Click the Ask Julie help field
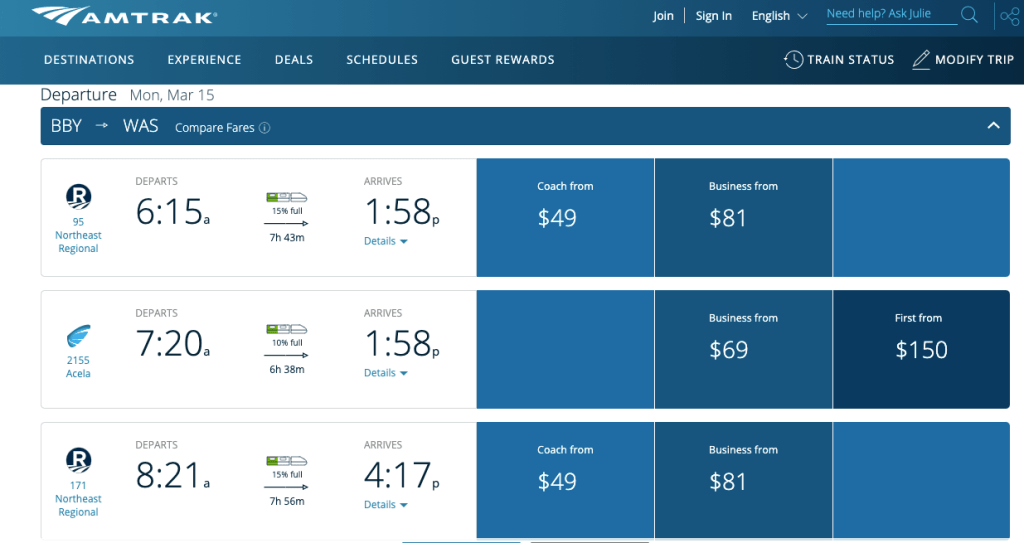The width and height of the screenshot is (1024, 543). [890, 15]
